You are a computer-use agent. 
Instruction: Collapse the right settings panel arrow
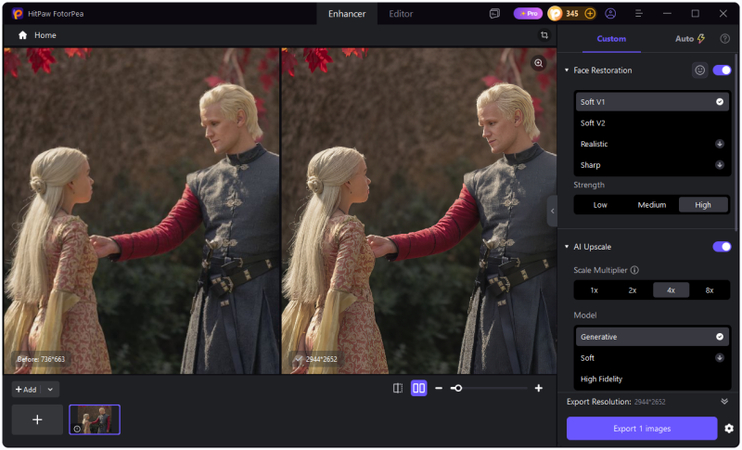tap(552, 211)
